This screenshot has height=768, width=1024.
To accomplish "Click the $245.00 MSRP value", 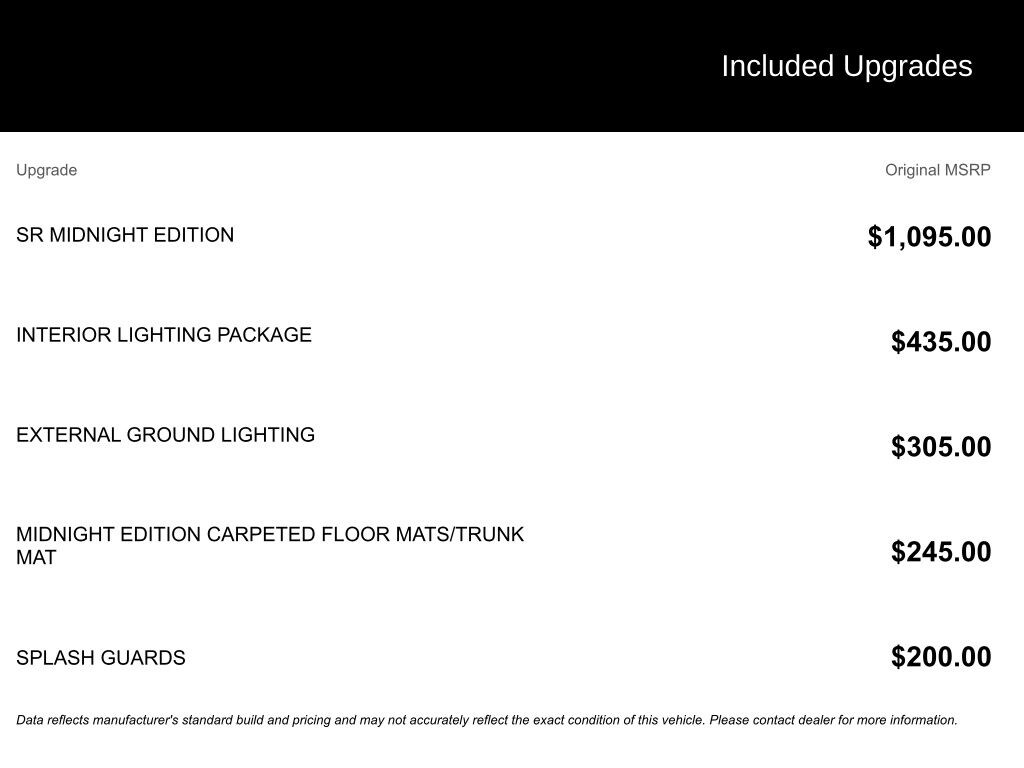I will pyautogui.click(x=941, y=552).
